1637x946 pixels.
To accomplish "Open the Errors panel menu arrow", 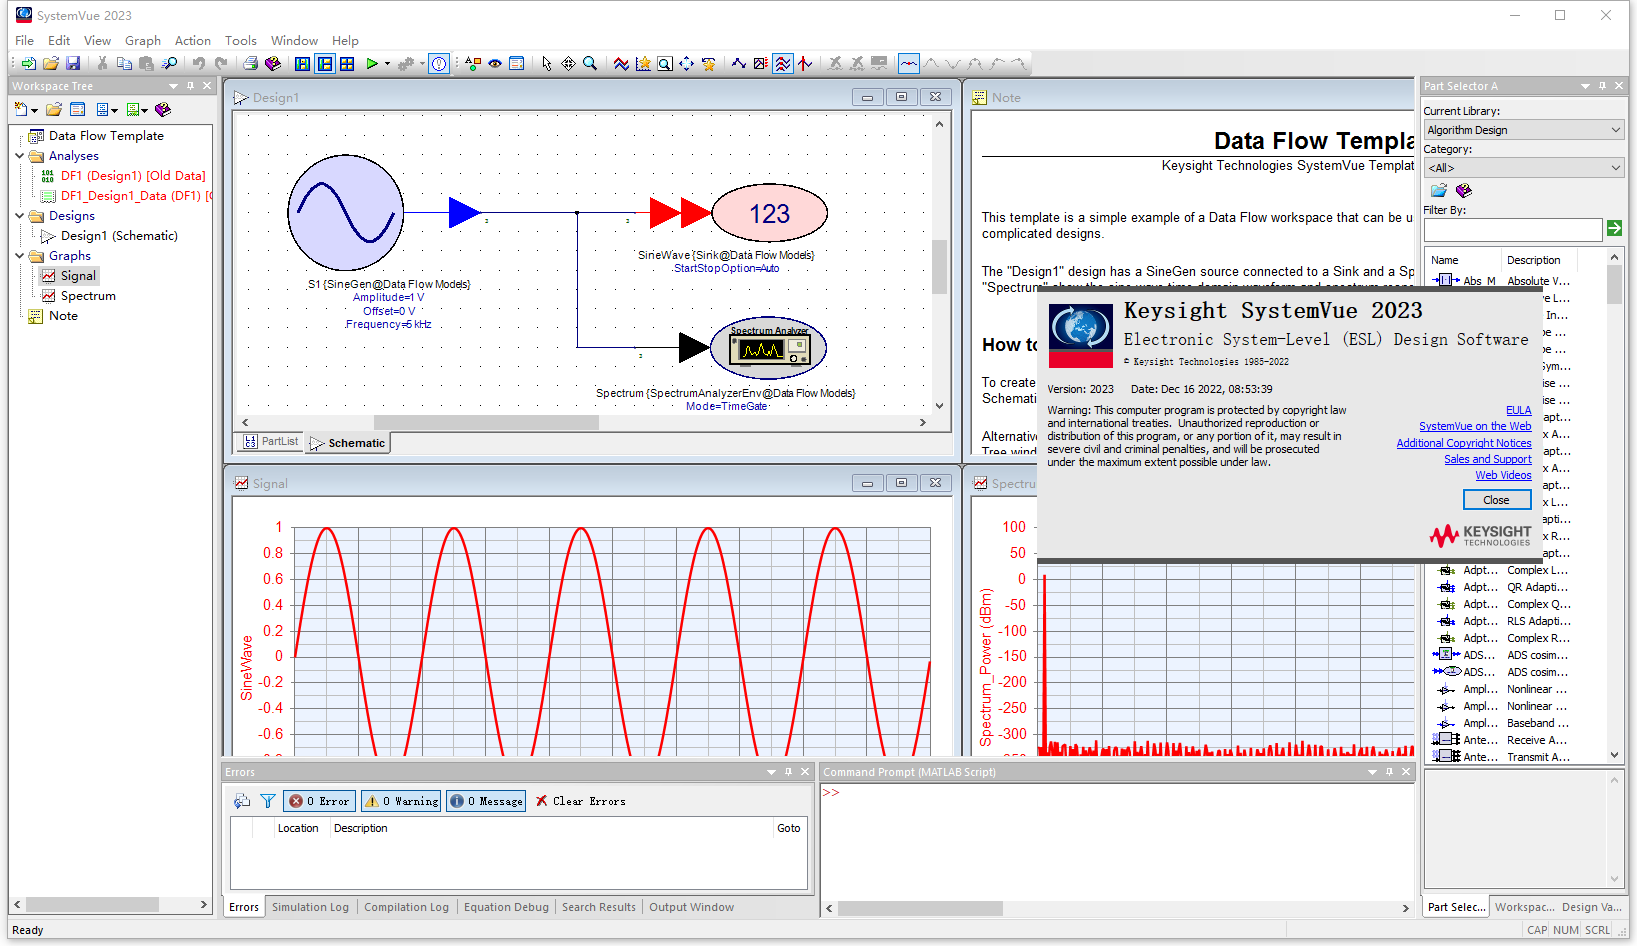I will [x=771, y=772].
